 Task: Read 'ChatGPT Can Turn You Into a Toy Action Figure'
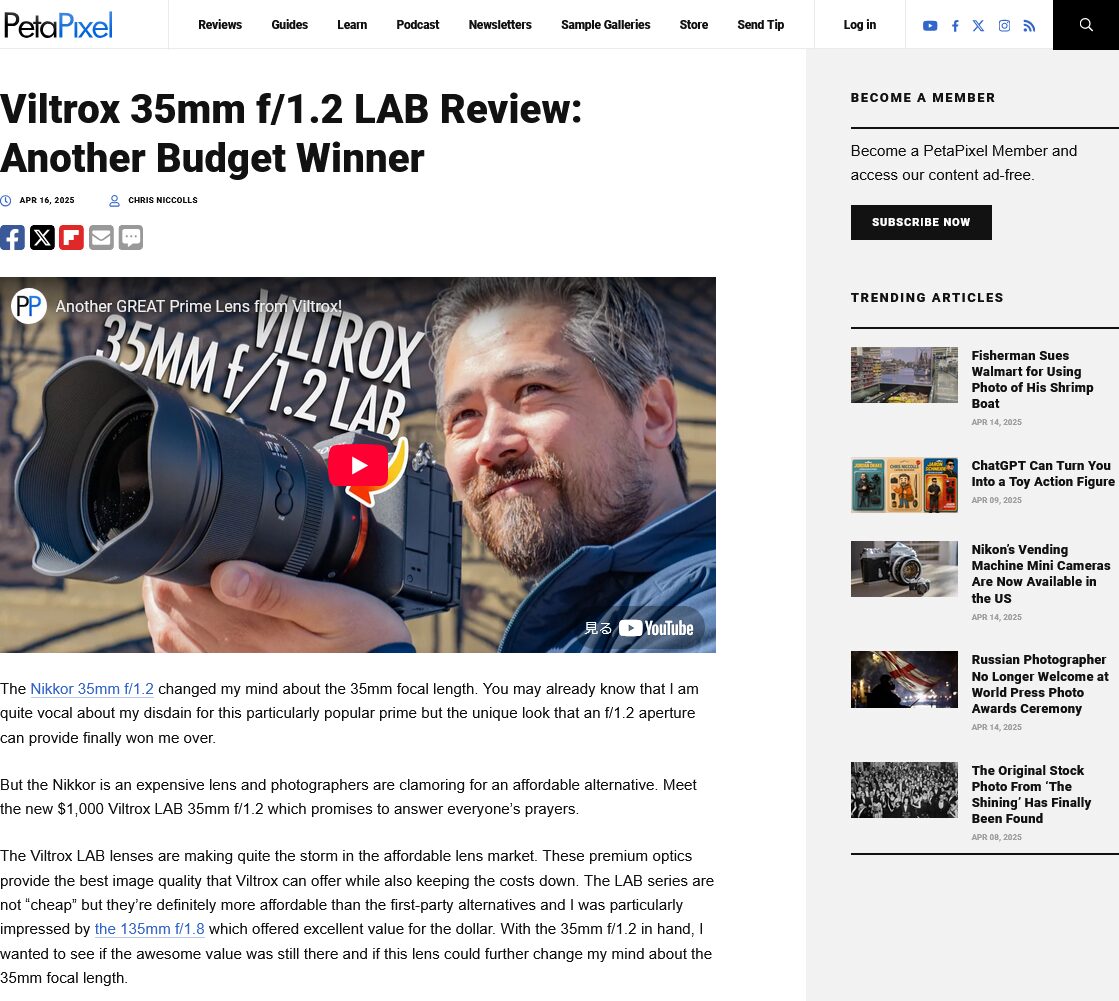(1043, 473)
